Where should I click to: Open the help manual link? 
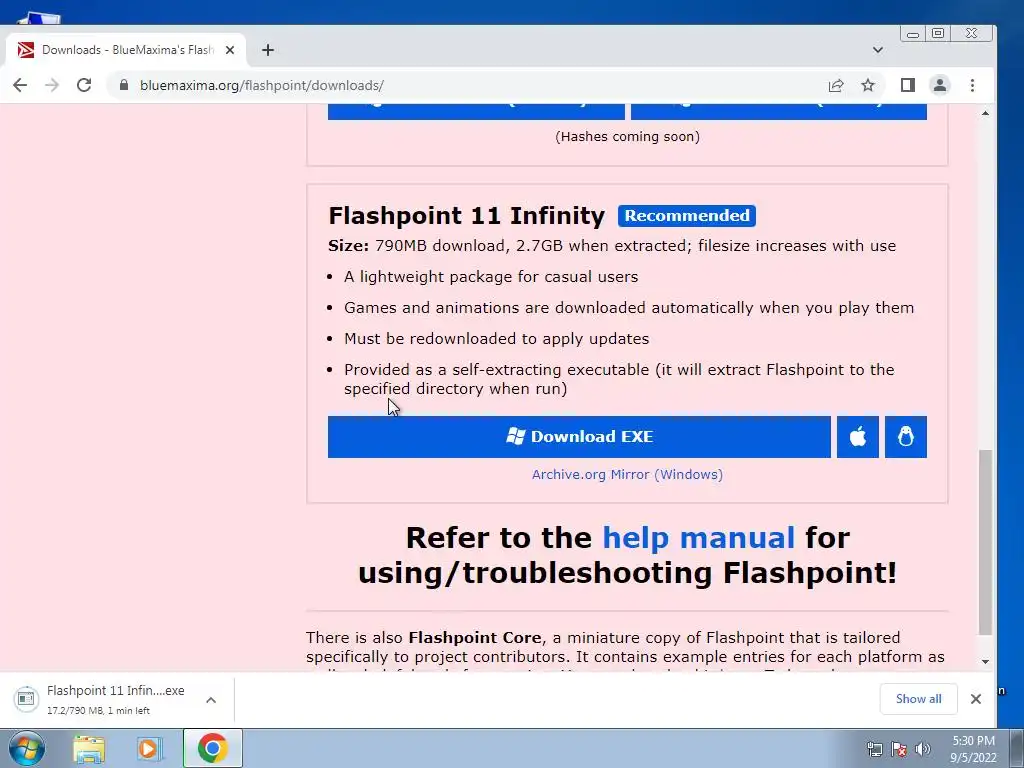click(698, 538)
